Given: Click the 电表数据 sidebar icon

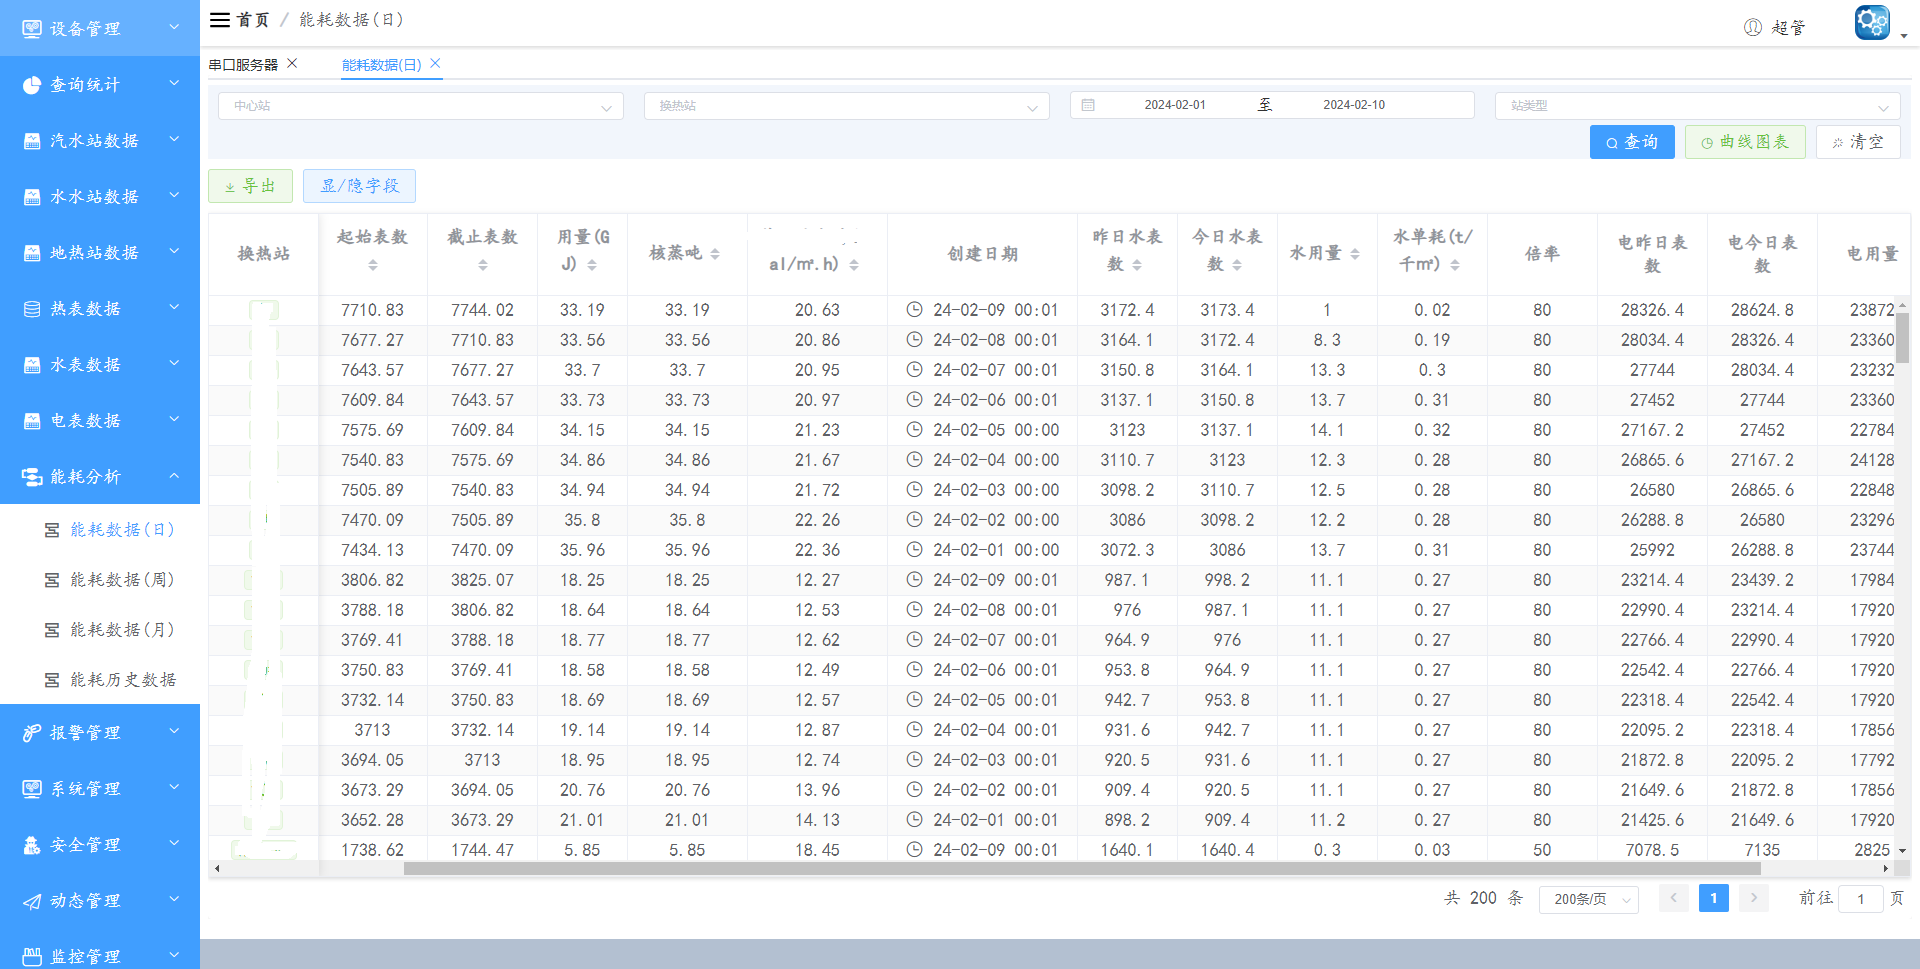Looking at the screenshot, I should click(x=32, y=421).
